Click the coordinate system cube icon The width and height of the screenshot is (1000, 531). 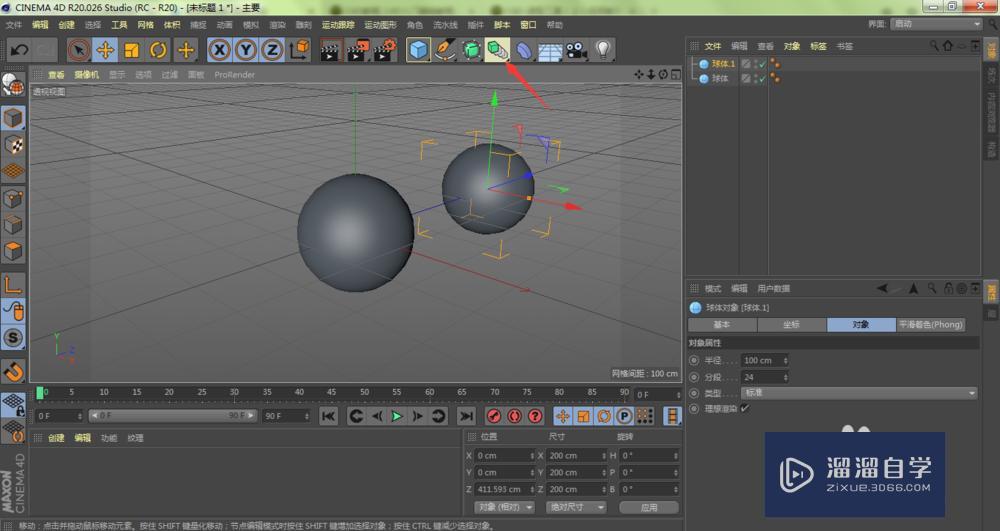(x=299, y=50)
